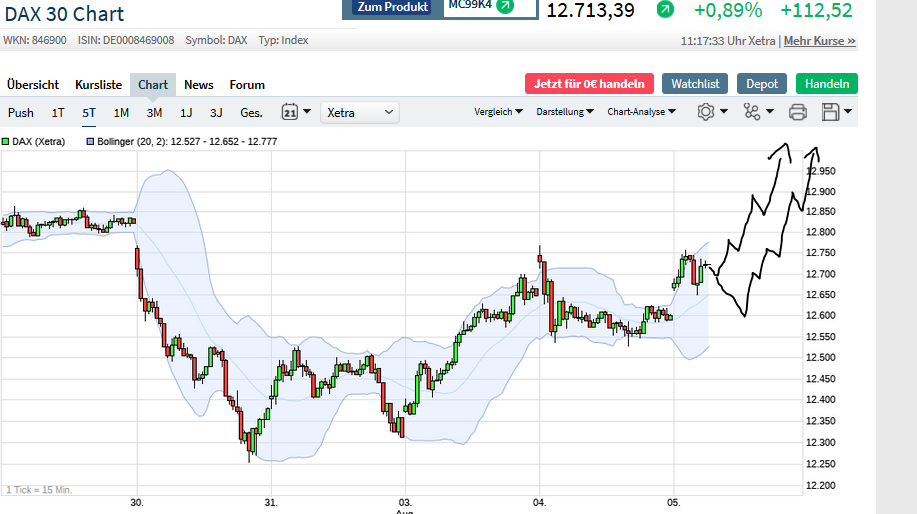Image resolution: width=917 pixels, height=514 pixels.
Task: Click the Watchlist button
Action: click(x=696, y=84)
